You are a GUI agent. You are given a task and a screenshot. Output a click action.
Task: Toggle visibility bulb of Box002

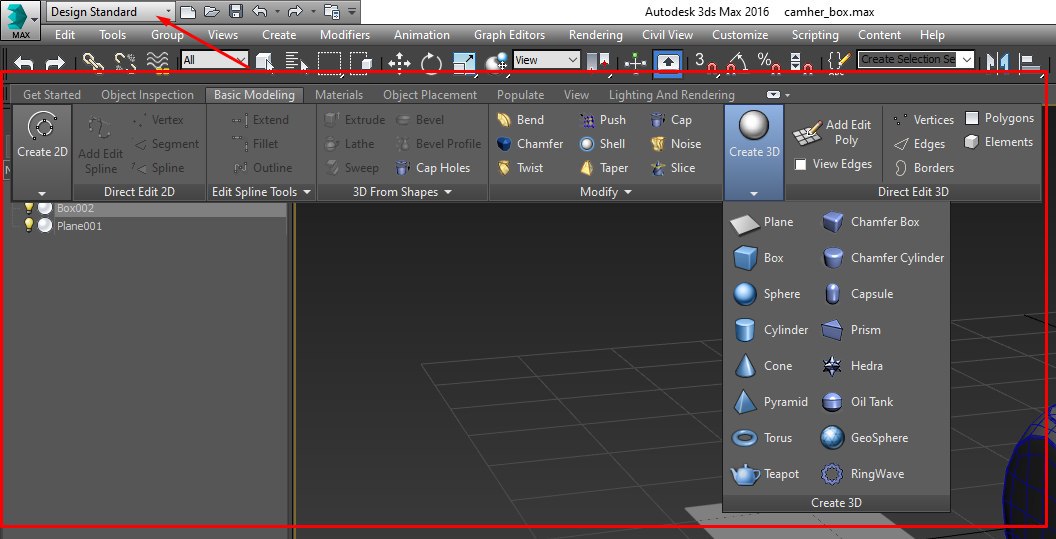[28, 208]
